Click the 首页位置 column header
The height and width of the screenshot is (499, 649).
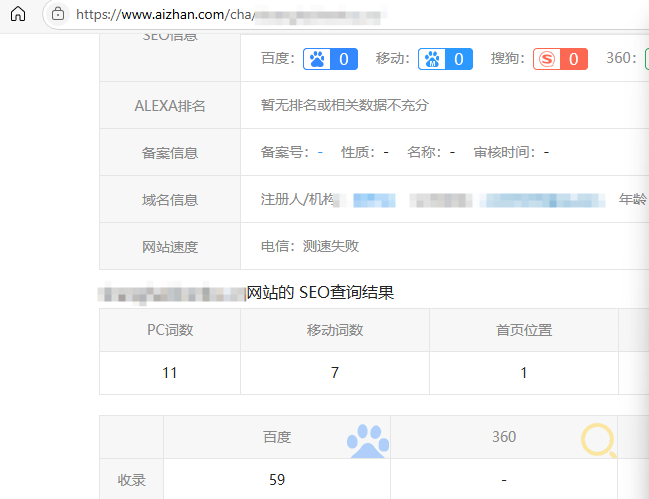[524, 330]
